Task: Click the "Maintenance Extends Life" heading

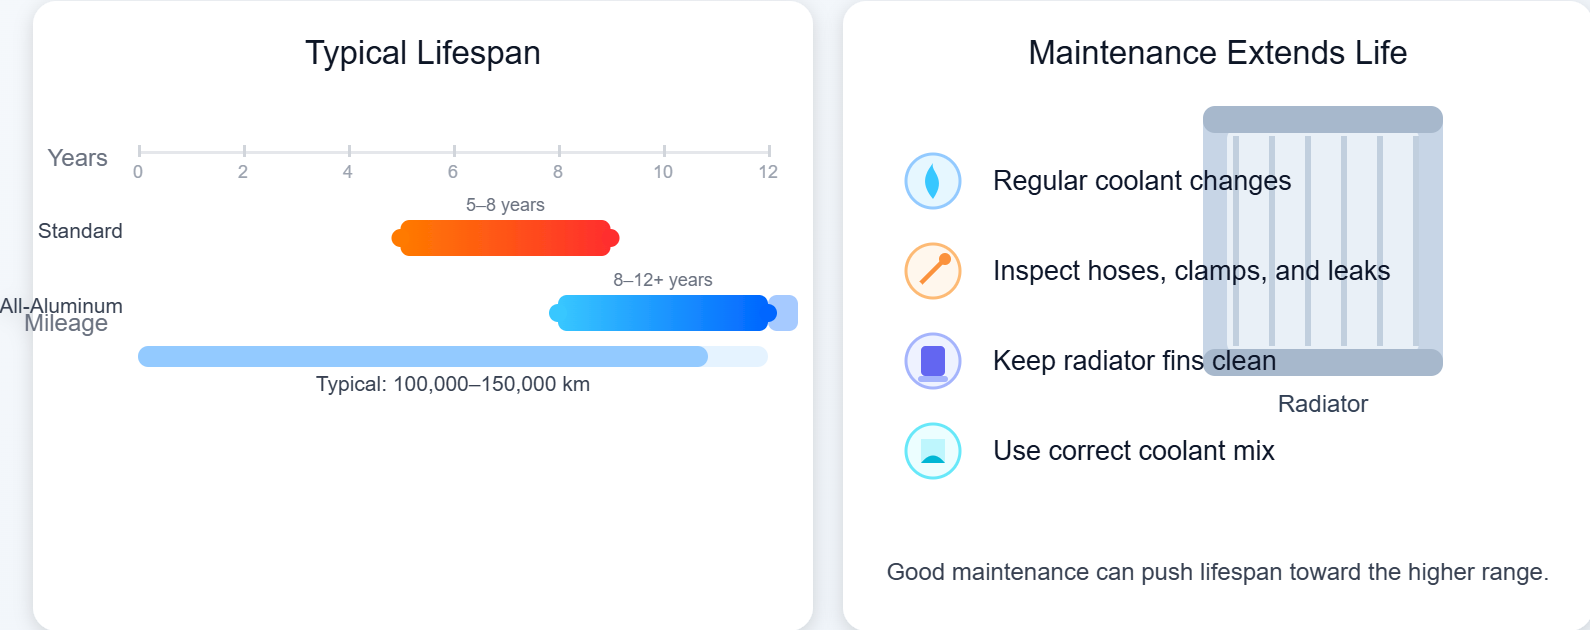Action: click(1217, 53)
